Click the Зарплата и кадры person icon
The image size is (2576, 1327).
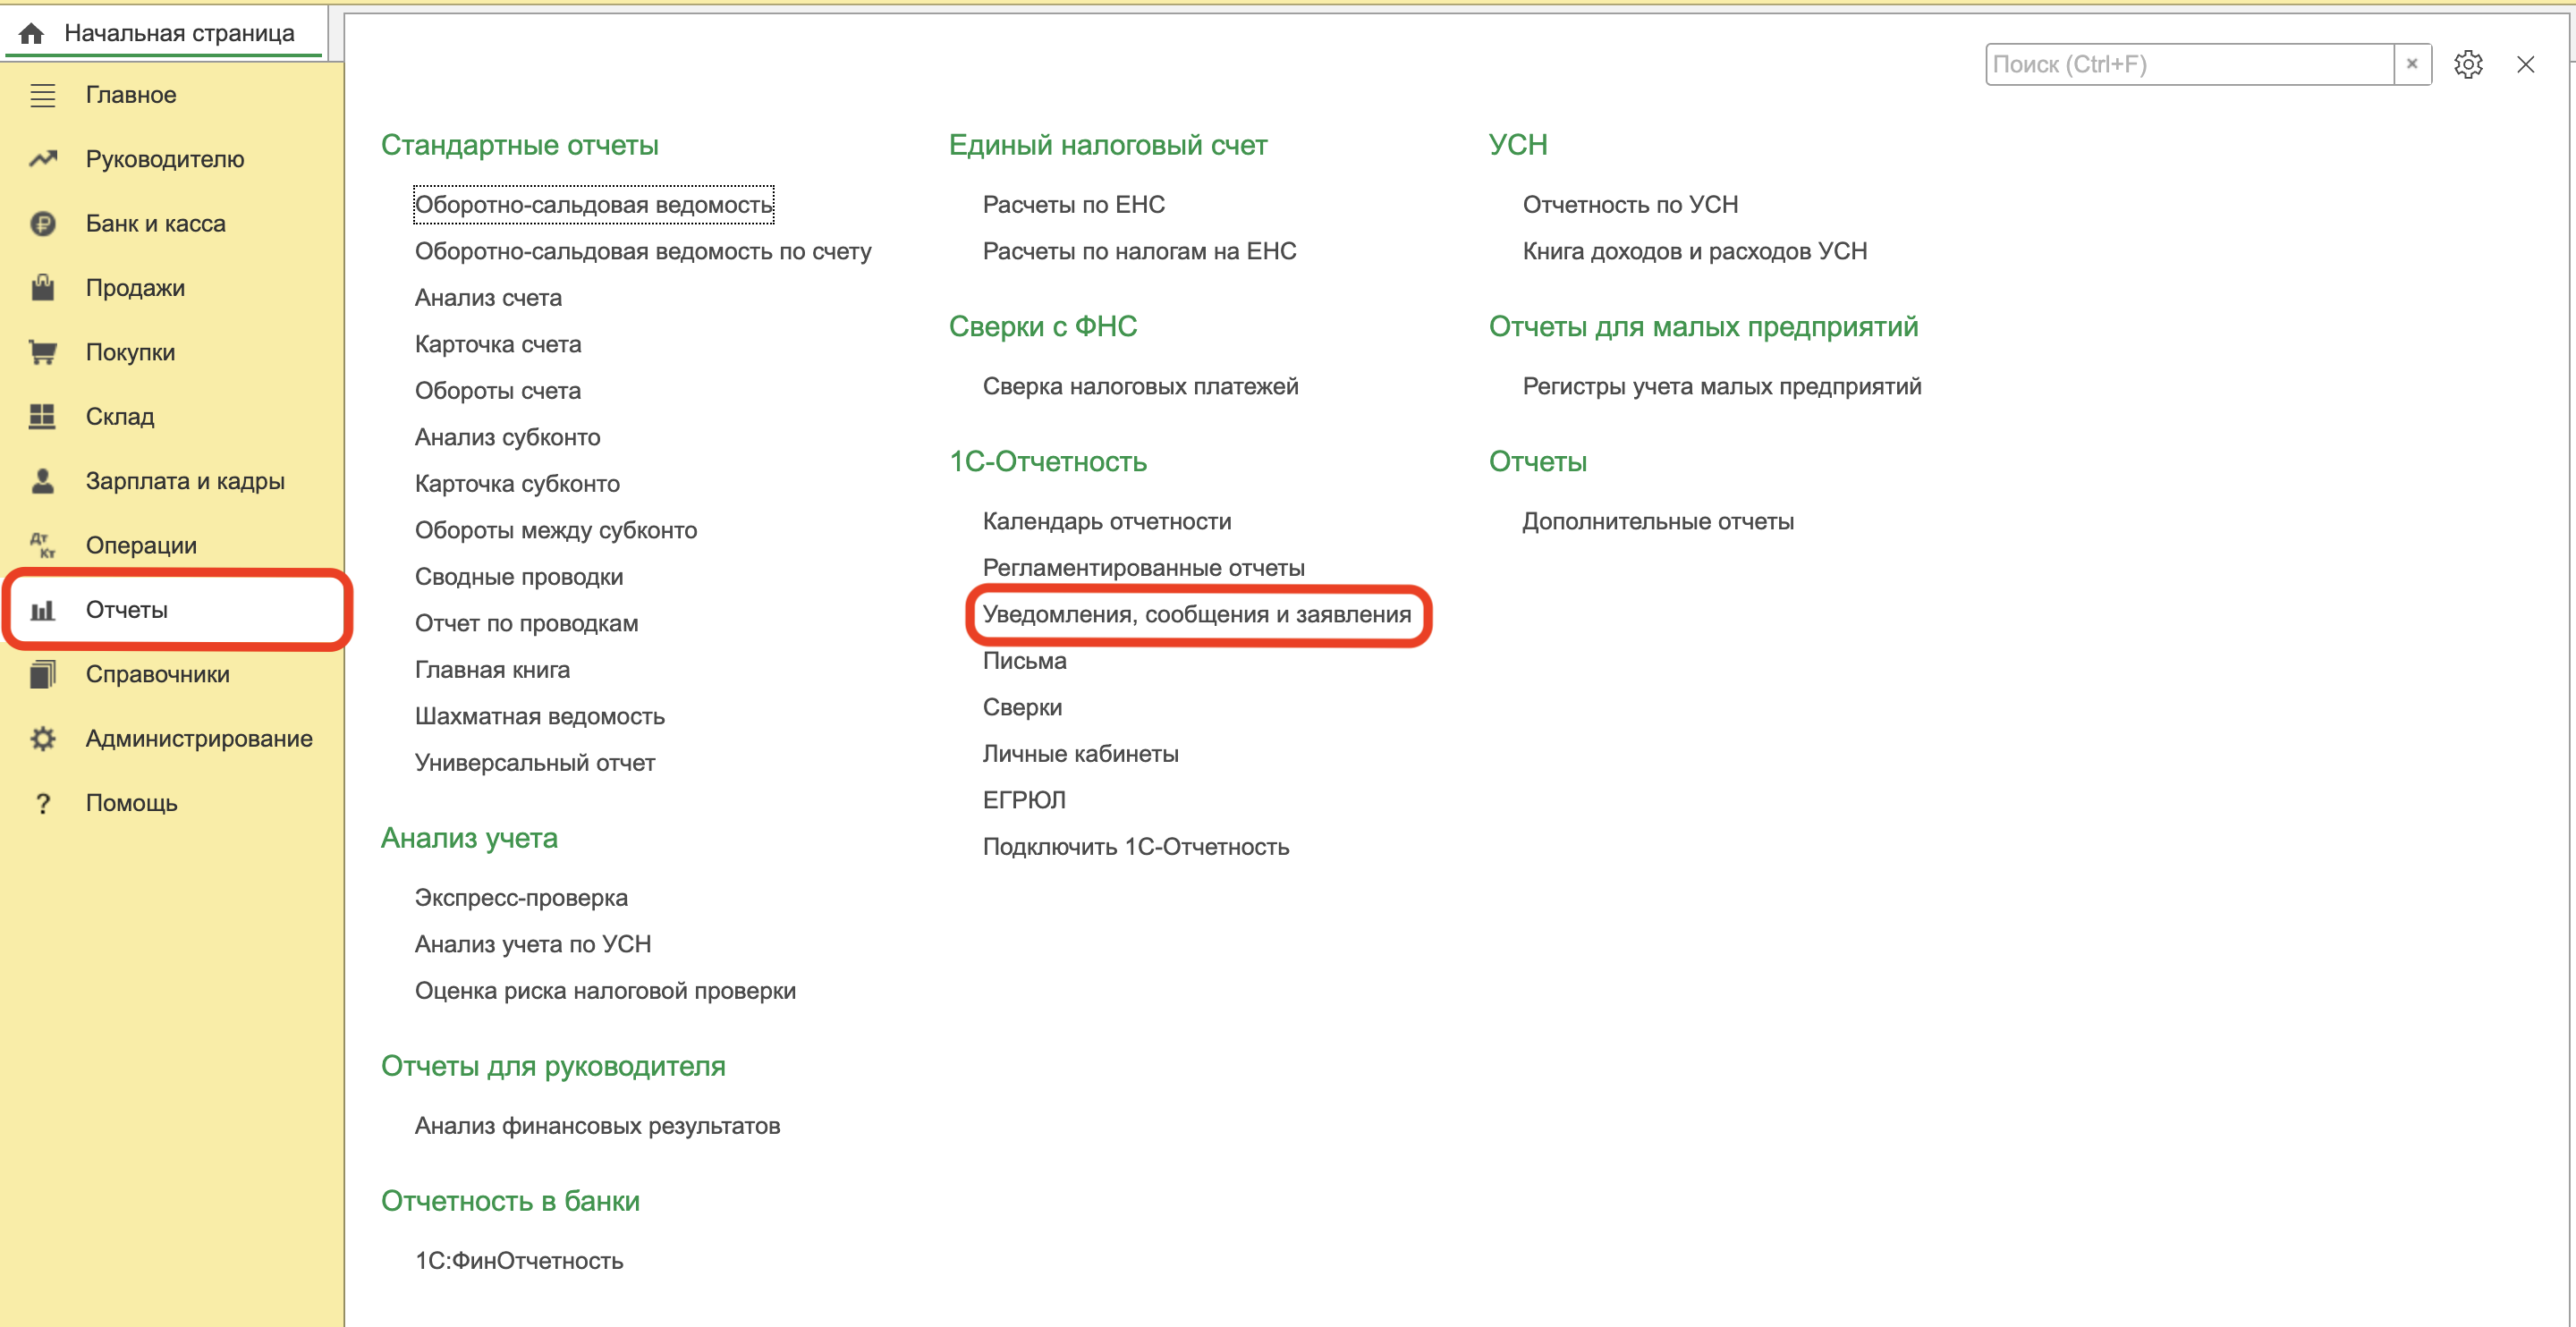pyautogui.click(x=42, y=481)
